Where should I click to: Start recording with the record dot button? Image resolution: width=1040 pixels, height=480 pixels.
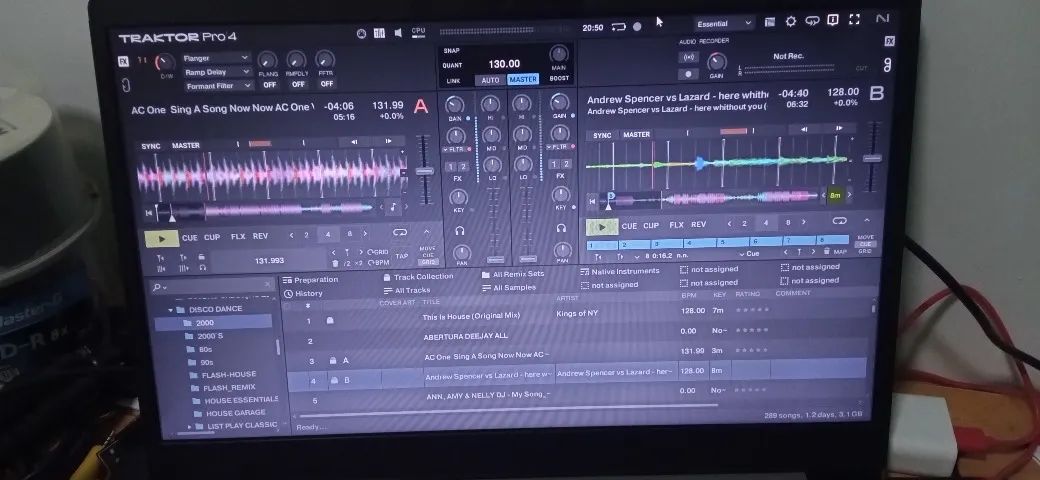pyautogui.click(x=688, y=74)
